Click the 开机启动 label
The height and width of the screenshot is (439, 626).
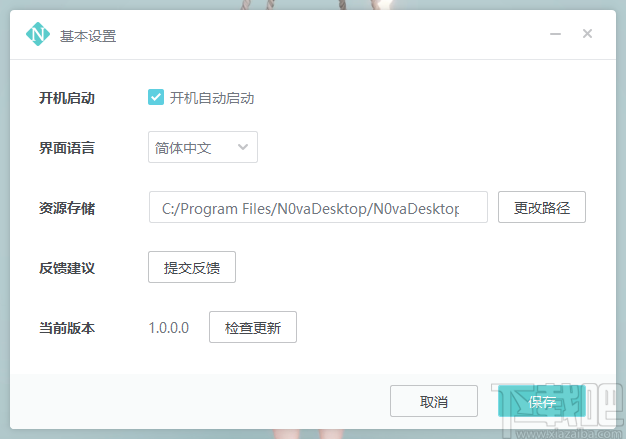pos(67,98)
